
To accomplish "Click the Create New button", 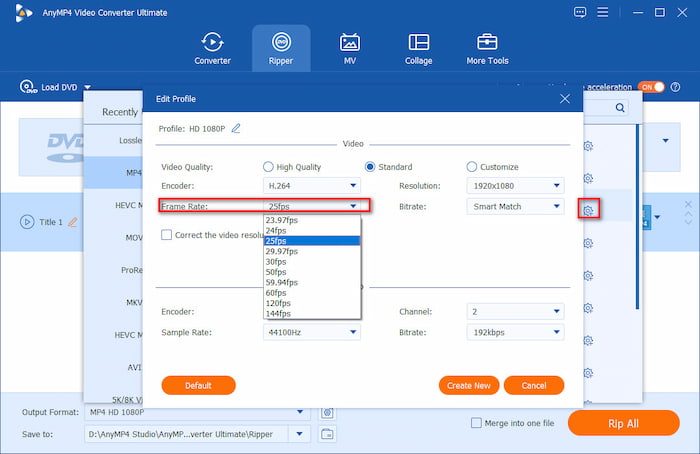I will click(469, 385).
